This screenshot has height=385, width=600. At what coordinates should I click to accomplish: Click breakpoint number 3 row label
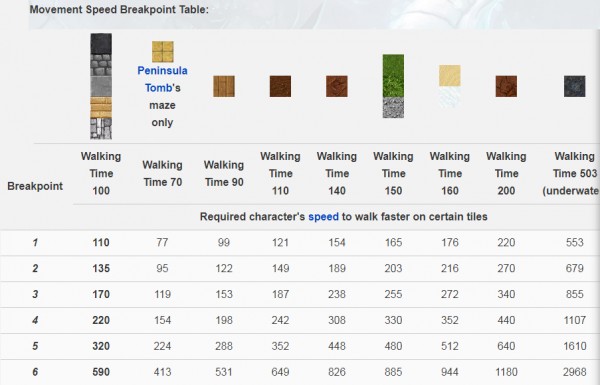click(35, 294)
